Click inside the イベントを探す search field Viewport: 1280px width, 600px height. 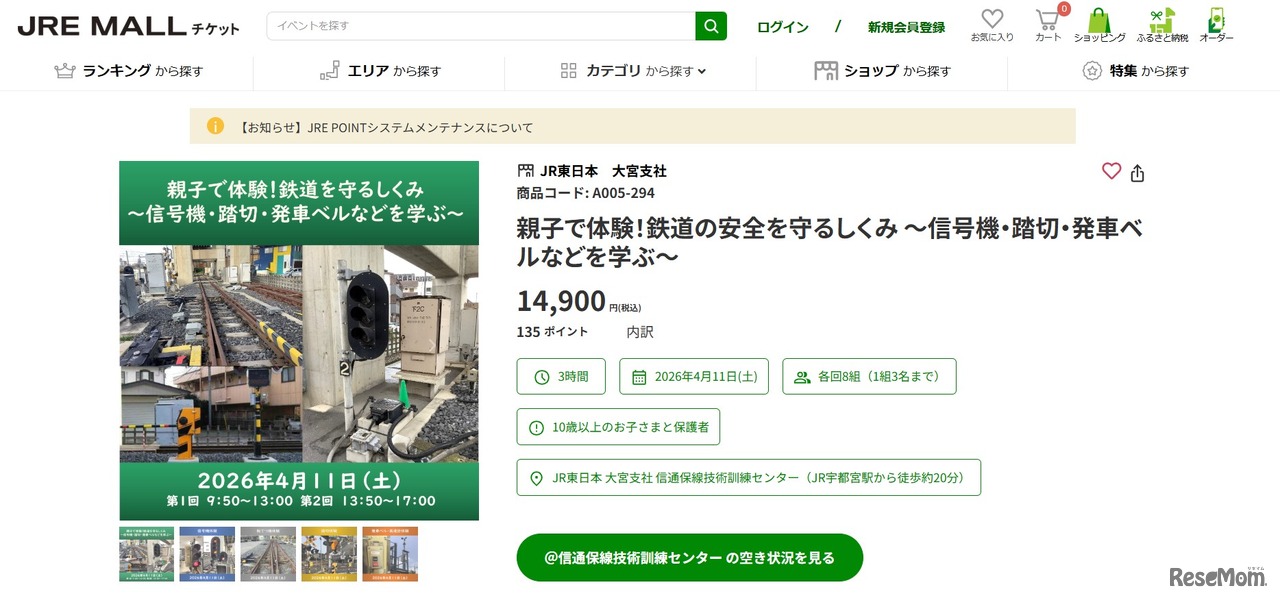click(x=450, y=25)
